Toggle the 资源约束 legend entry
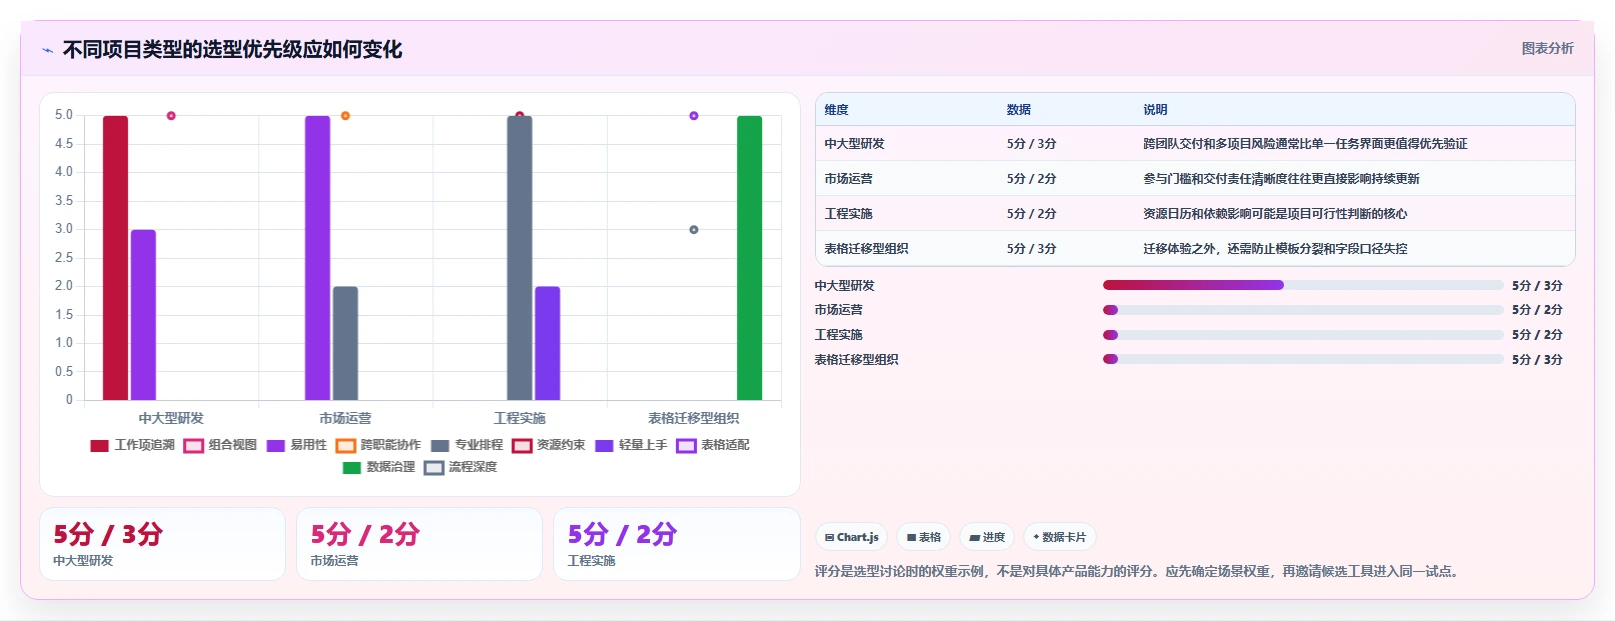1615x621 pixels. pyautogui.click(x=548, y=445)
